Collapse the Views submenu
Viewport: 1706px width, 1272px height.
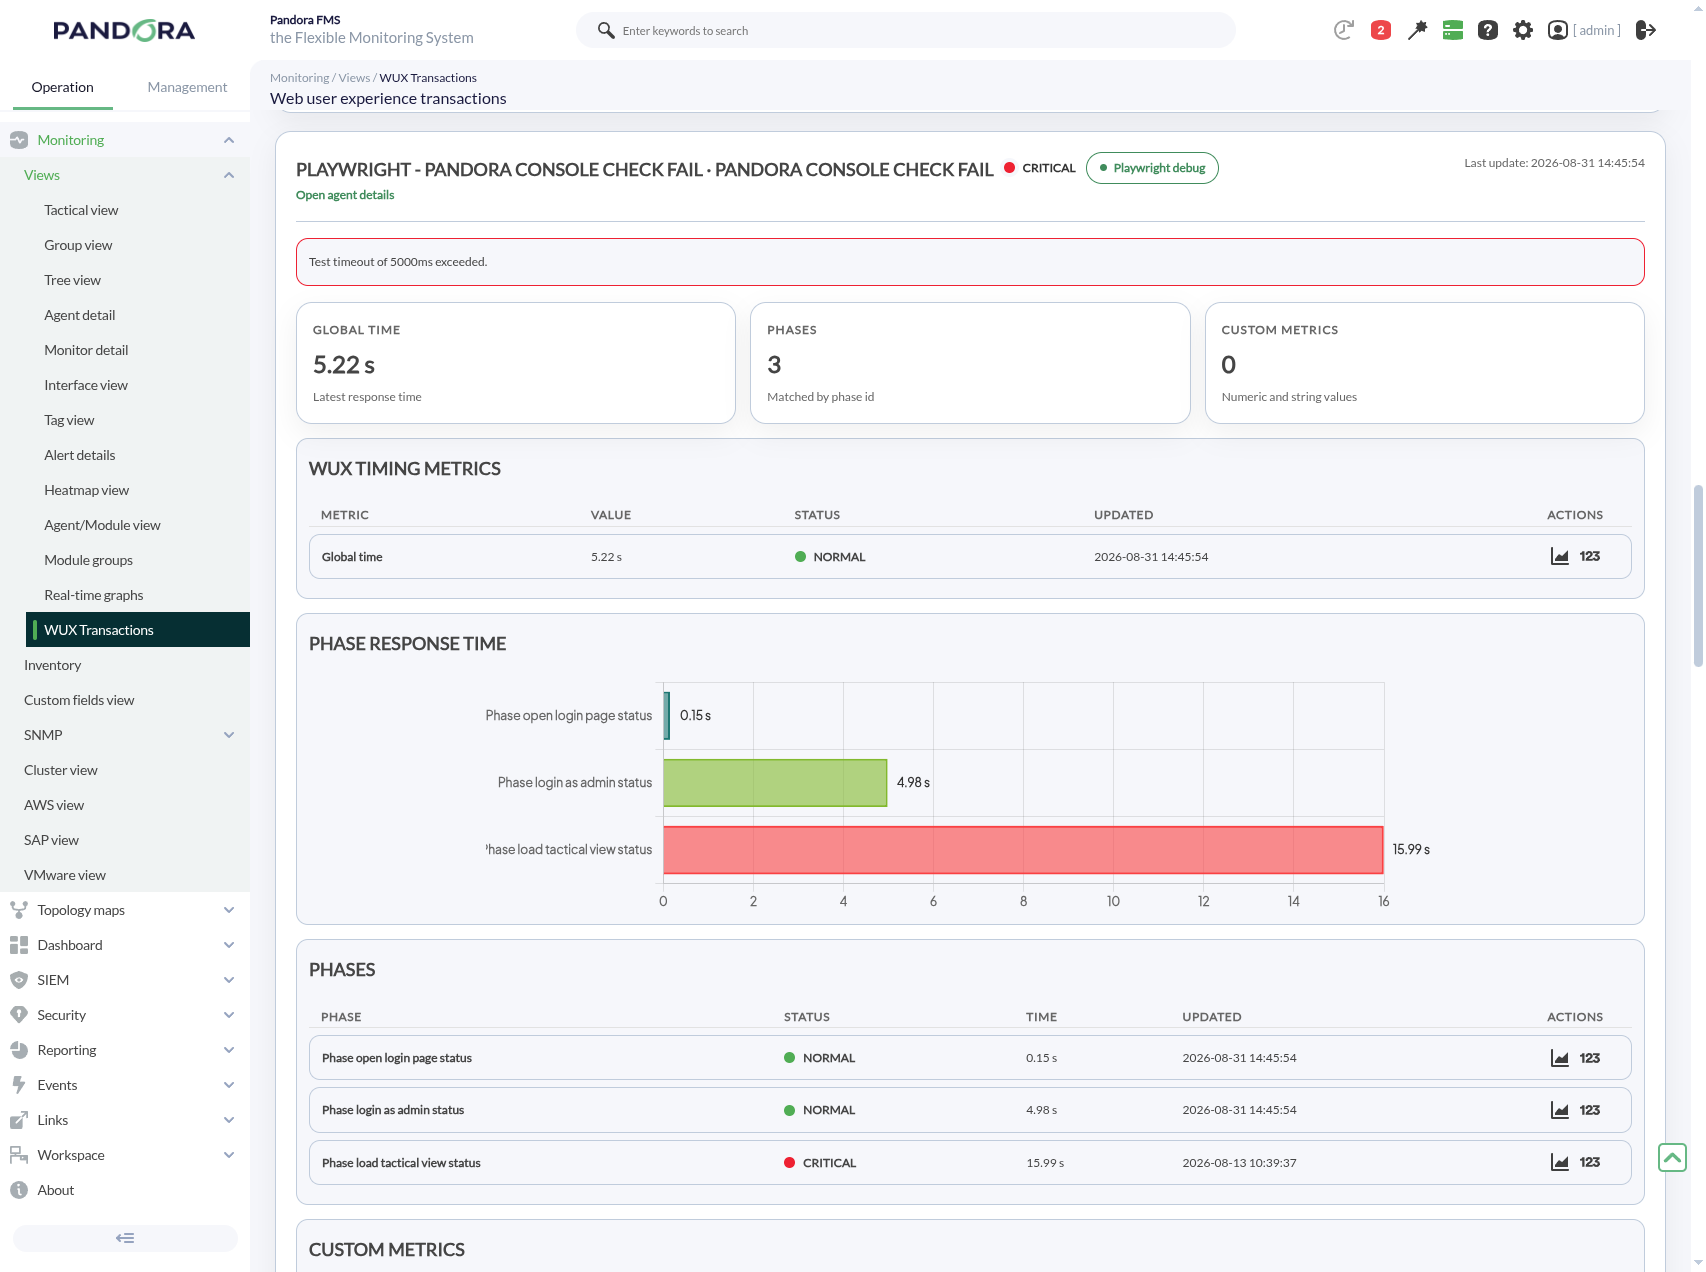229,175
